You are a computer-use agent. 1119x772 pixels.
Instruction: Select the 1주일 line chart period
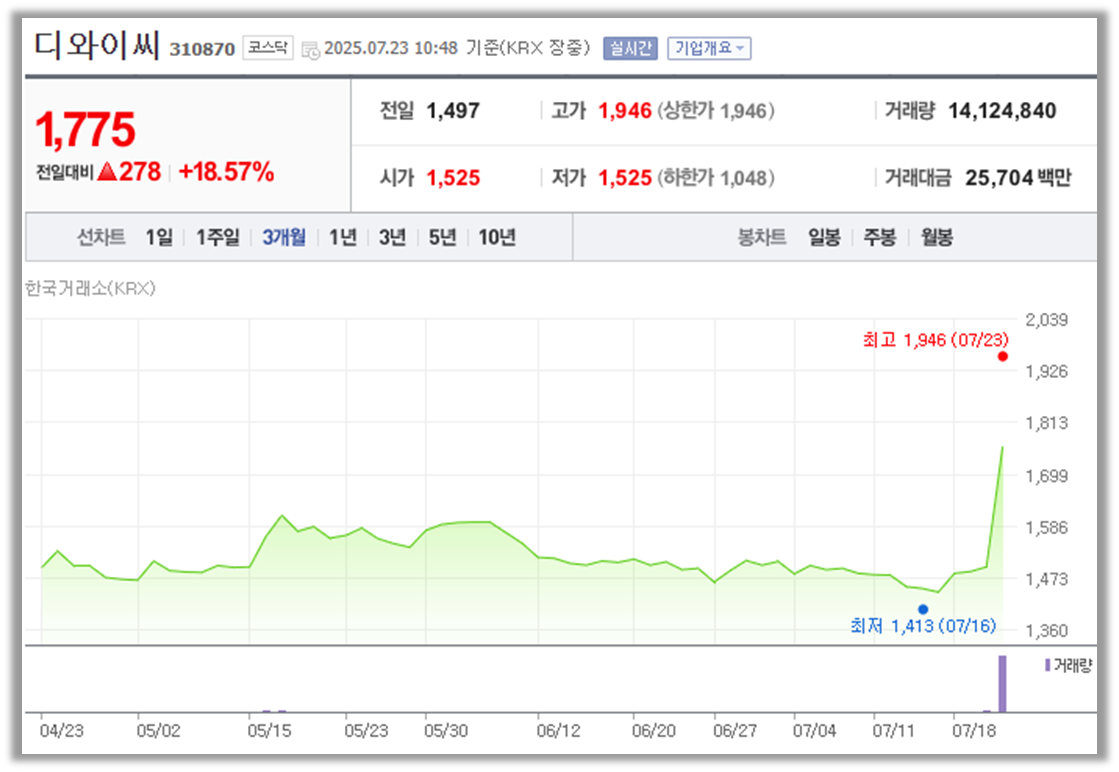pyautogui.click(x=218, y=237)
